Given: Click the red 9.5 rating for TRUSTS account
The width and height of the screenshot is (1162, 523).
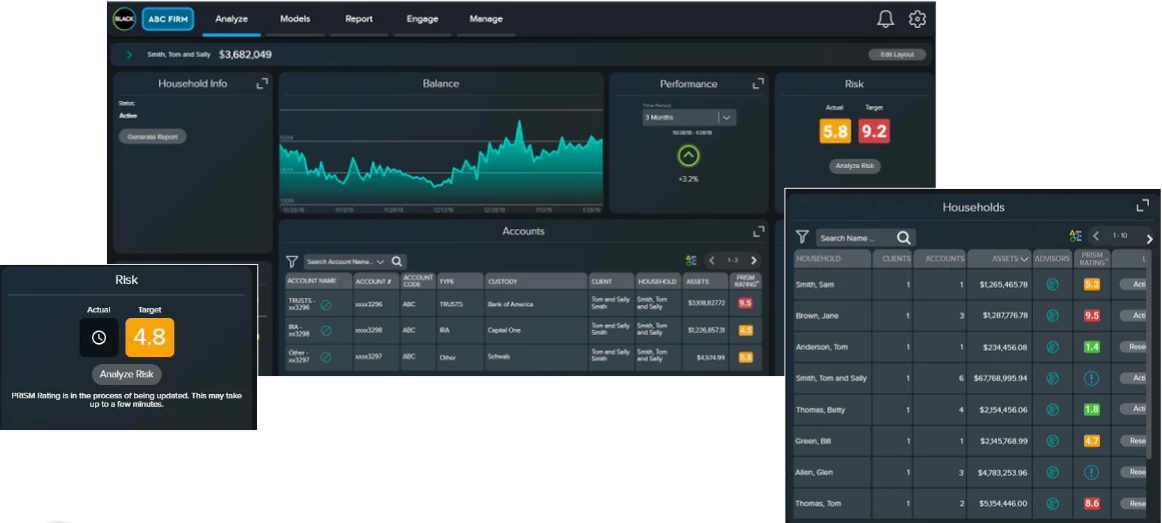Looking at the screenshot, I should 745,304.
